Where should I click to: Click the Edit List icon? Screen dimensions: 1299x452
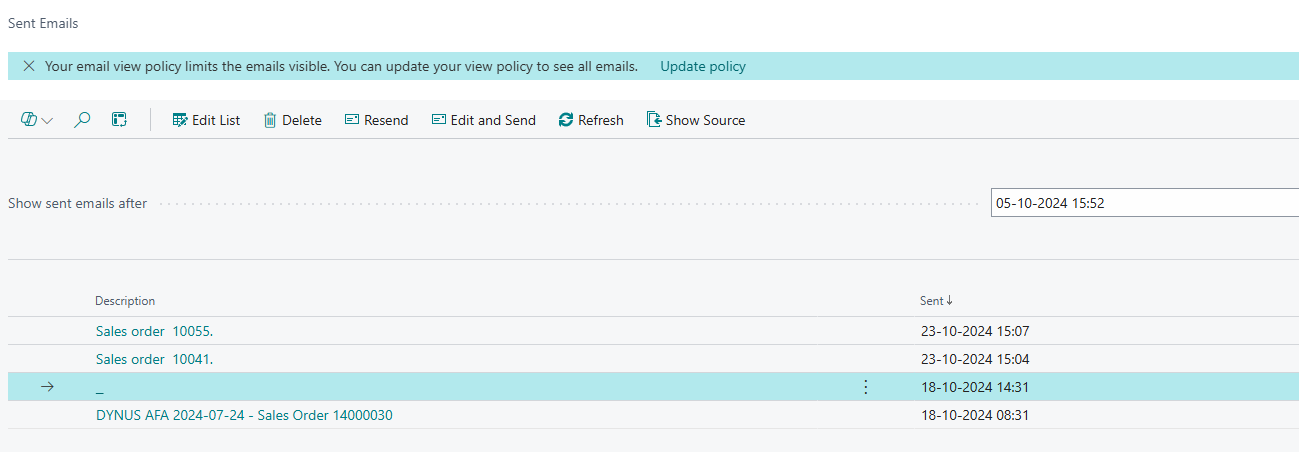[x=180, y=120]
